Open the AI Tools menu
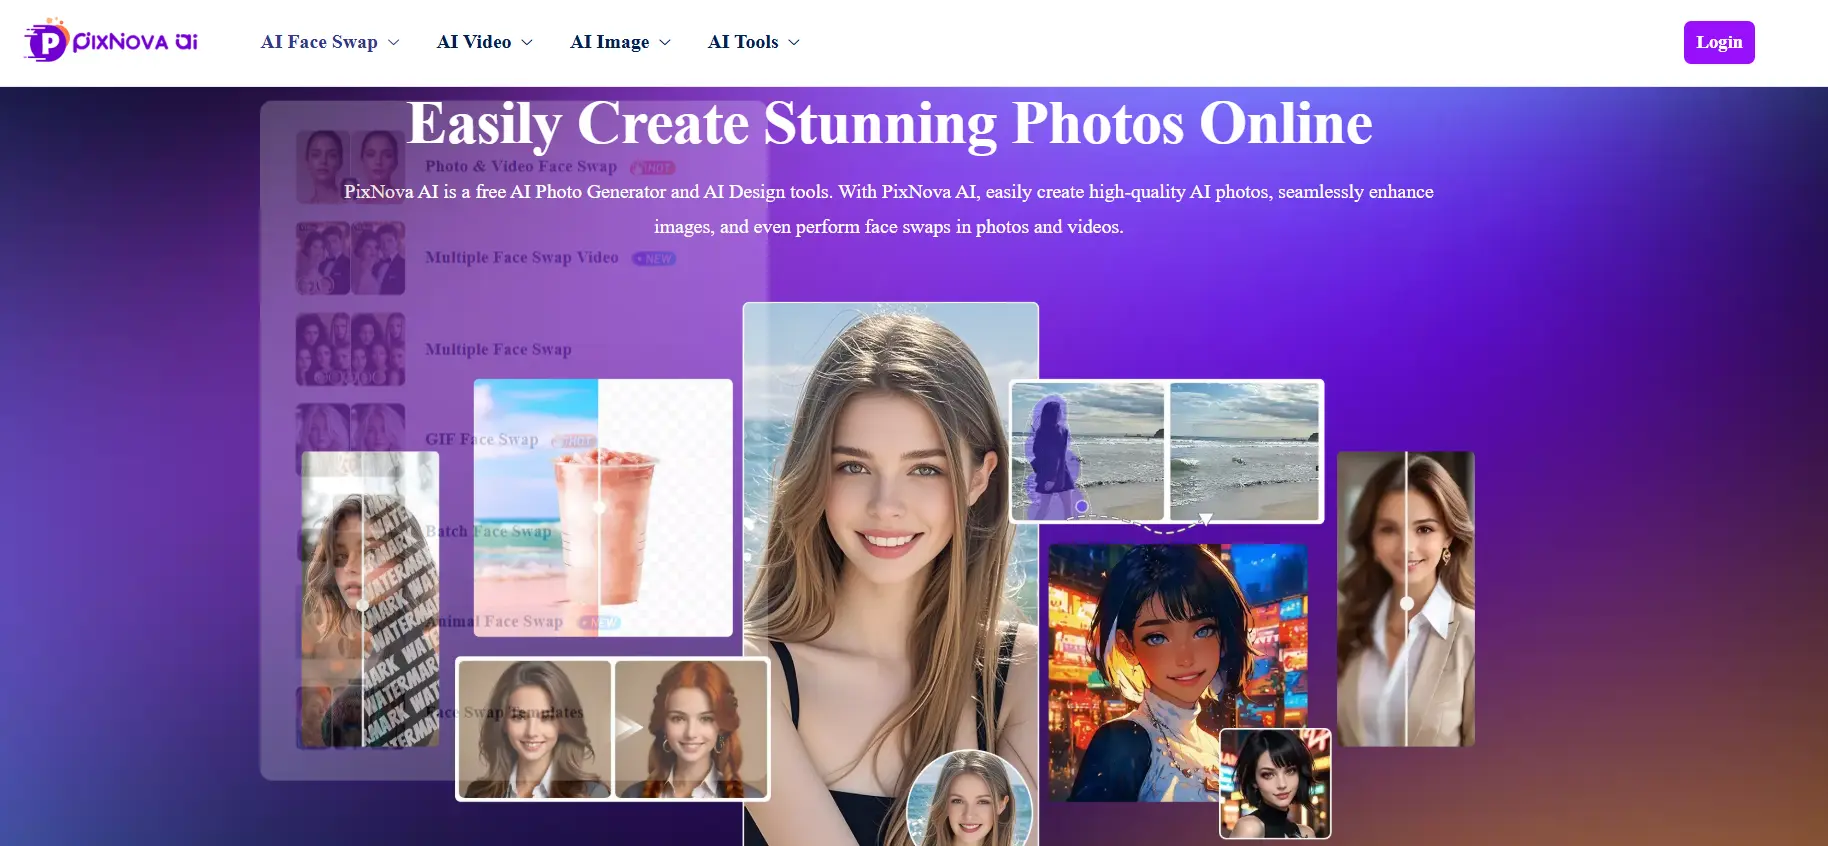The image size is (1828, 846). coord(753,42)
